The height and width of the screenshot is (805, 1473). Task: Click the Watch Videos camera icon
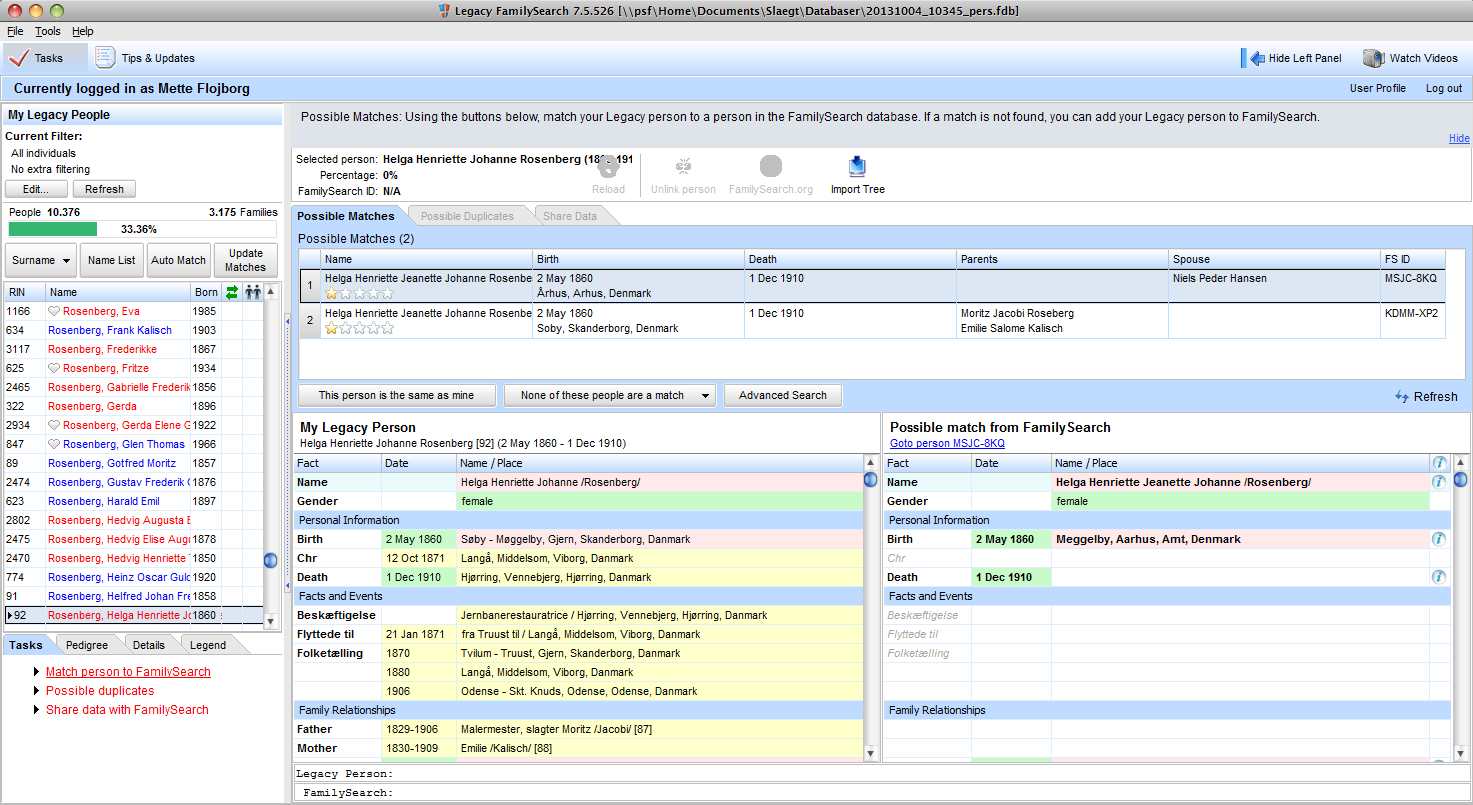point(1374,58)
